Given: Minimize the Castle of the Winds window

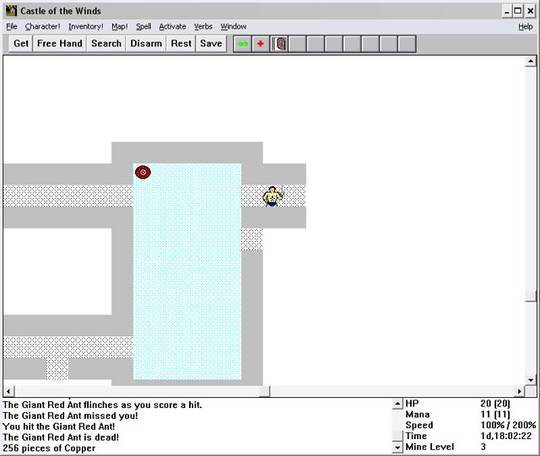Looking at the screenshot, I should tap(507, 11).
